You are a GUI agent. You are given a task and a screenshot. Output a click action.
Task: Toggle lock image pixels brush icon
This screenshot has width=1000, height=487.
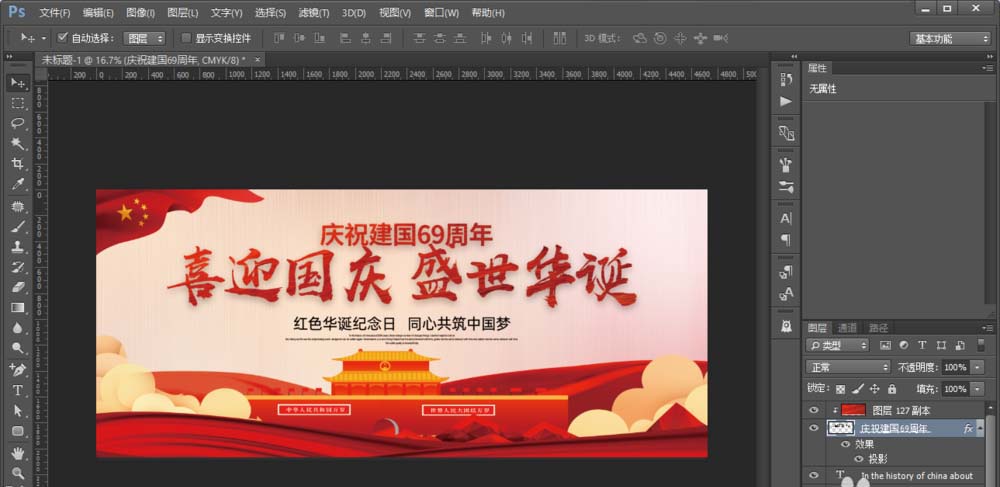tap(858, 388)
